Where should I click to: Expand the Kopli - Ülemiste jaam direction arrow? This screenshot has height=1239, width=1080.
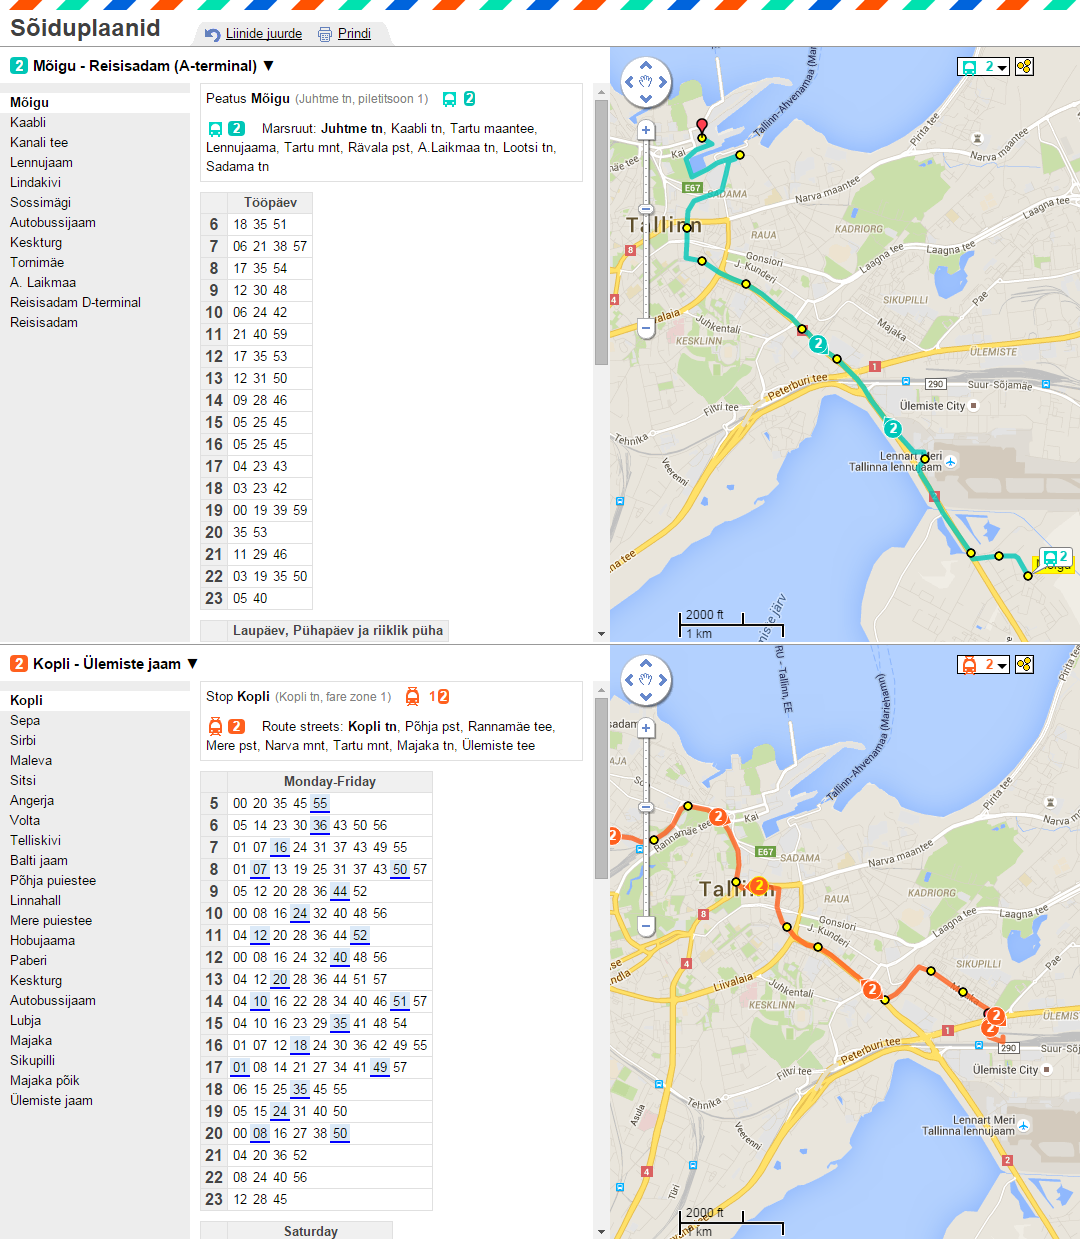(192, 664)
